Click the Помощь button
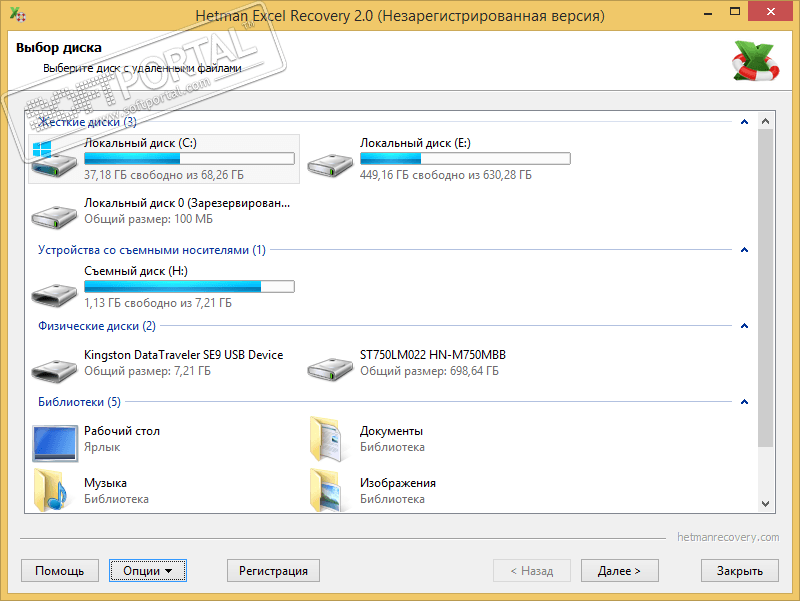 pos(60,570)
